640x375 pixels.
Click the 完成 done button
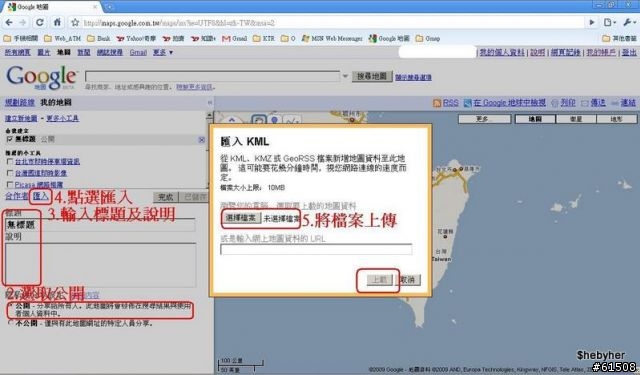point(165,197)
